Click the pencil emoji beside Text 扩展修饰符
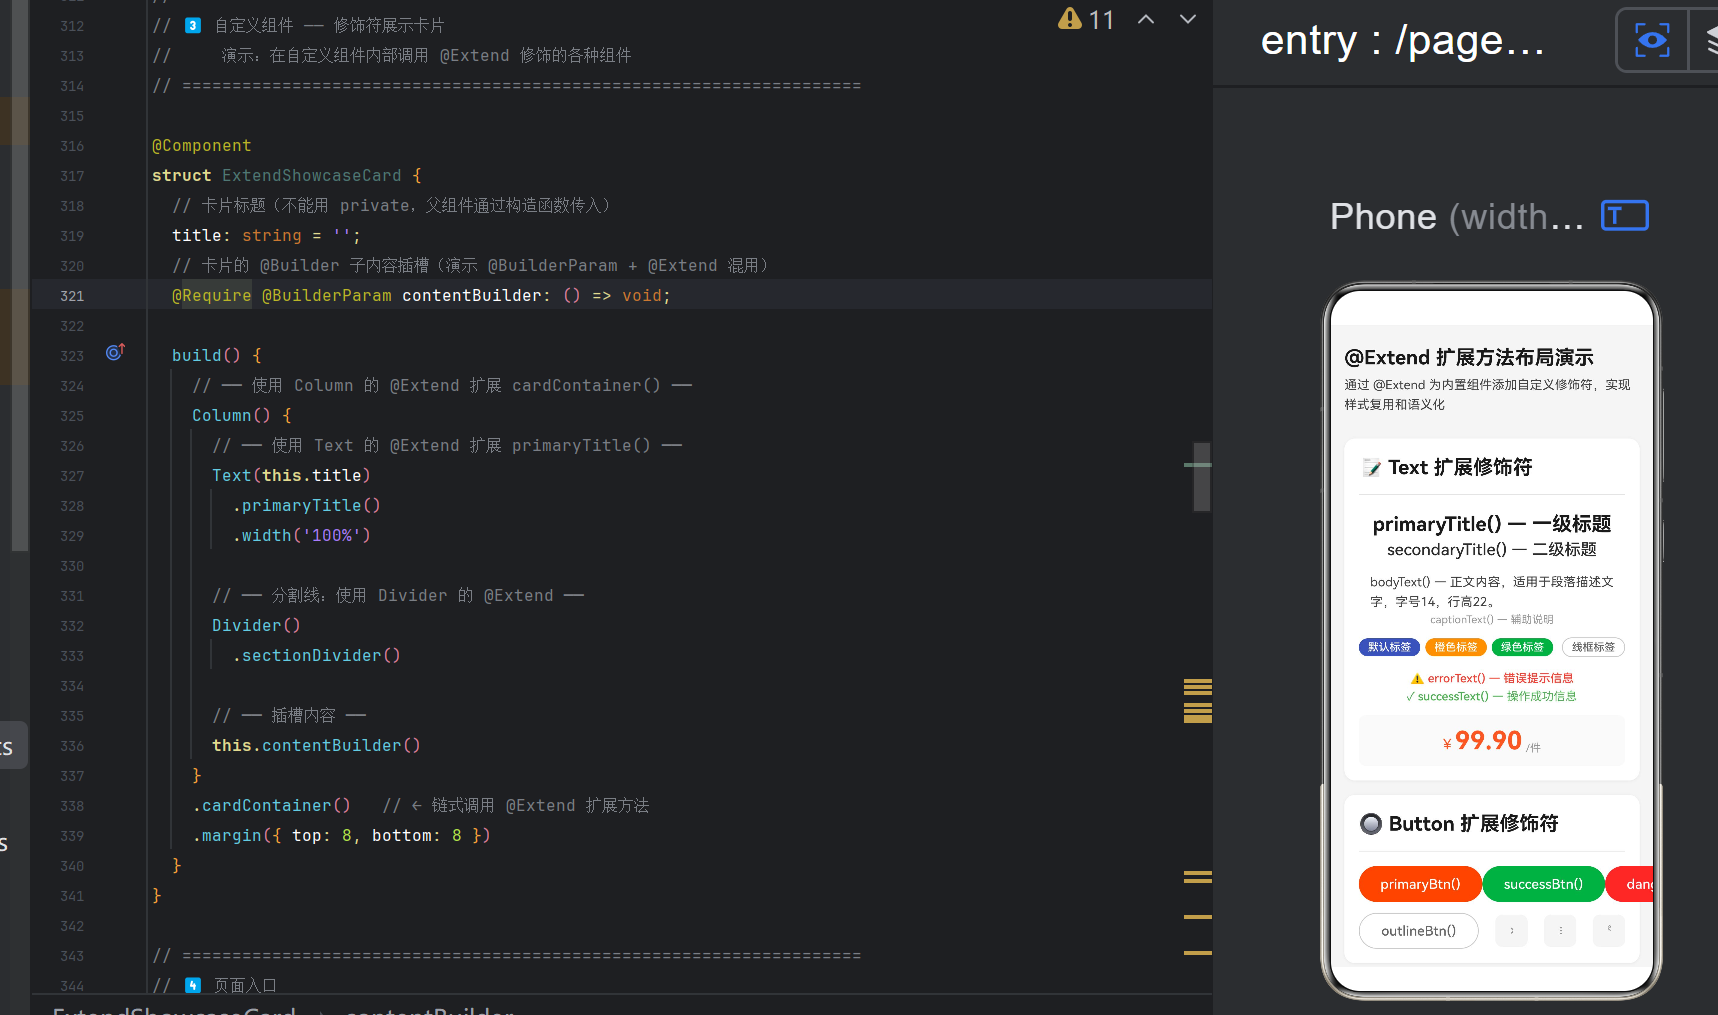Viewport: 1718px width, 1015px height. (x=1371, y=467)
